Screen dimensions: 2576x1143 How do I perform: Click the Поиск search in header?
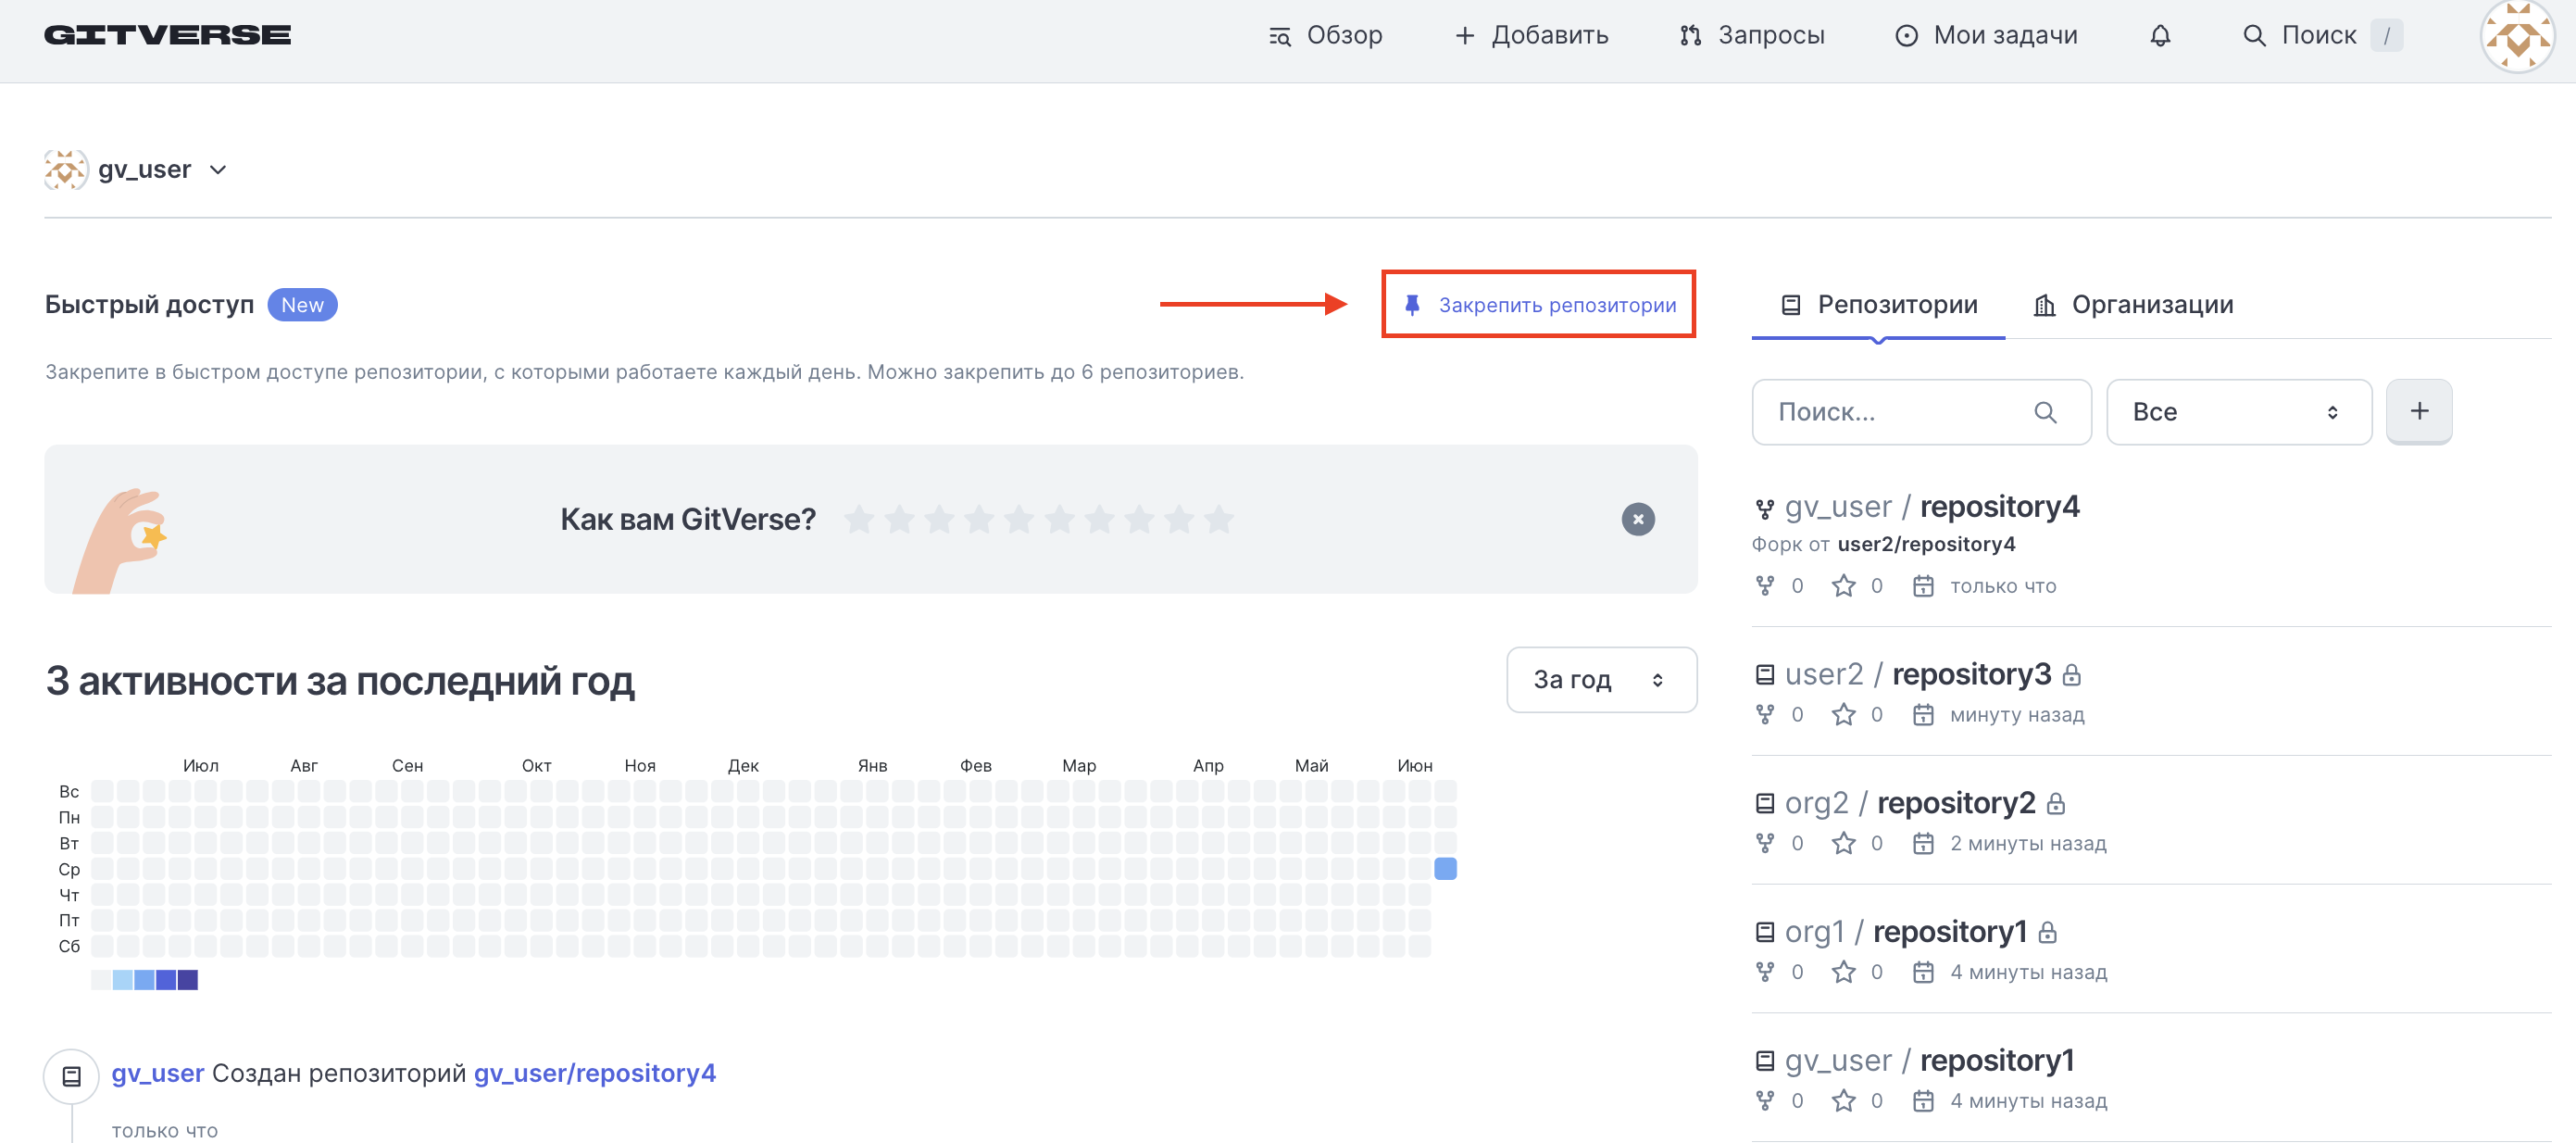point(2321,35)
